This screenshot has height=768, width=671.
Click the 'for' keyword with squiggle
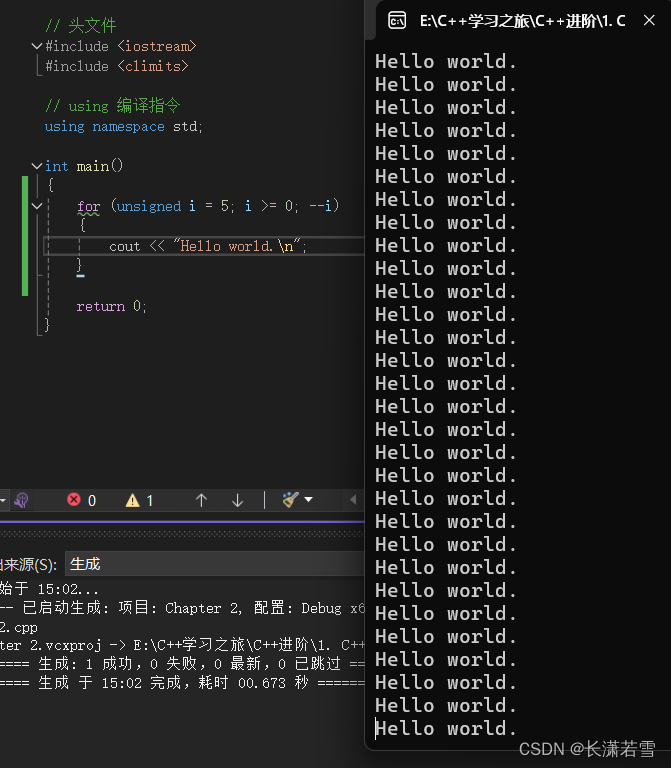89,206
